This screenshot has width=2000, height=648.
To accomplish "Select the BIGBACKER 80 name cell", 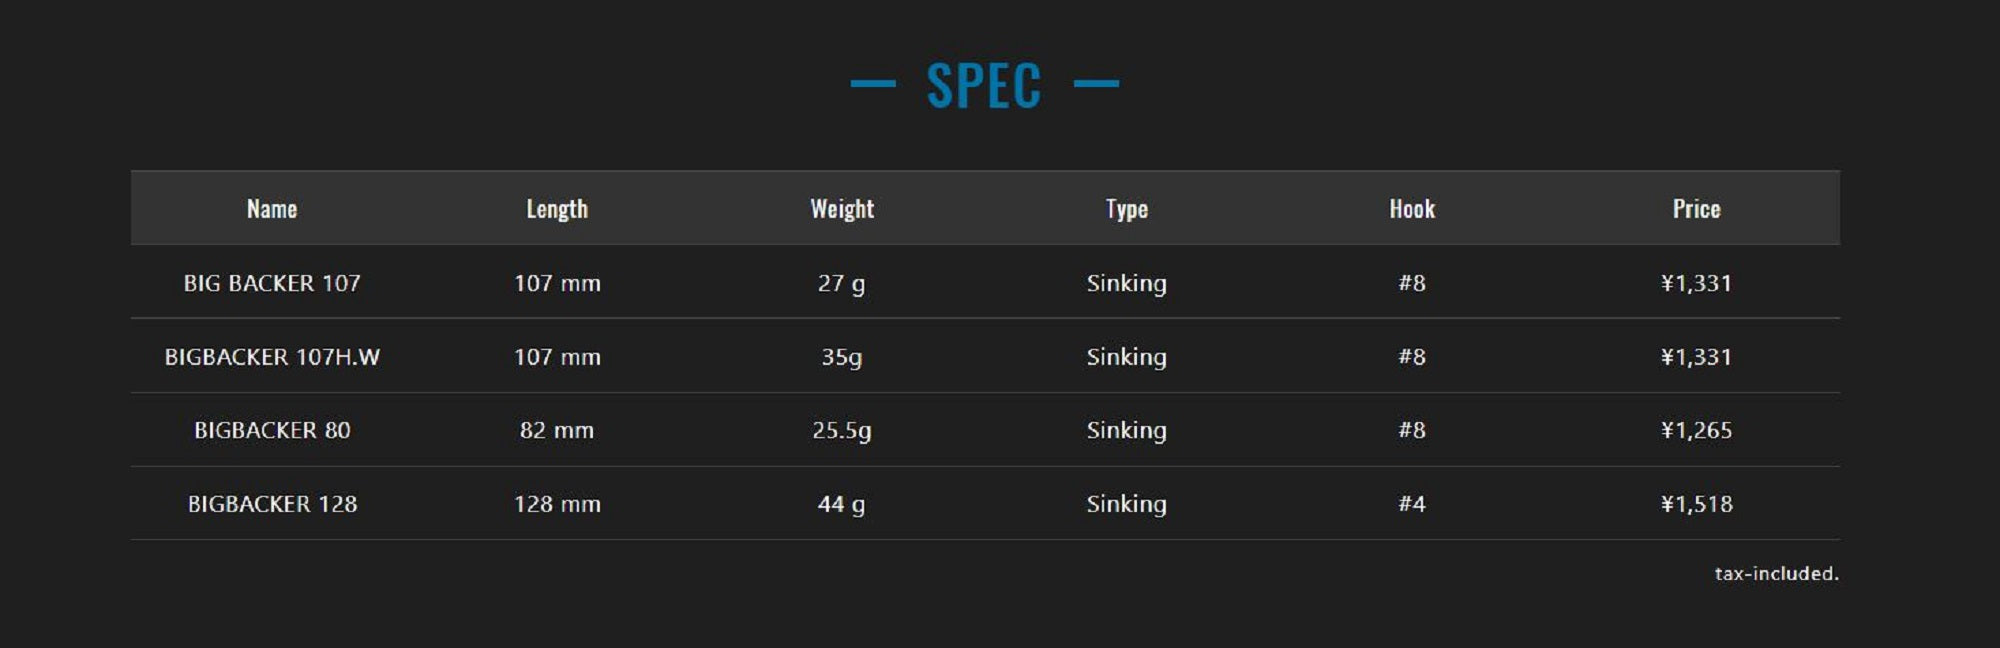I will click(272, 430).
